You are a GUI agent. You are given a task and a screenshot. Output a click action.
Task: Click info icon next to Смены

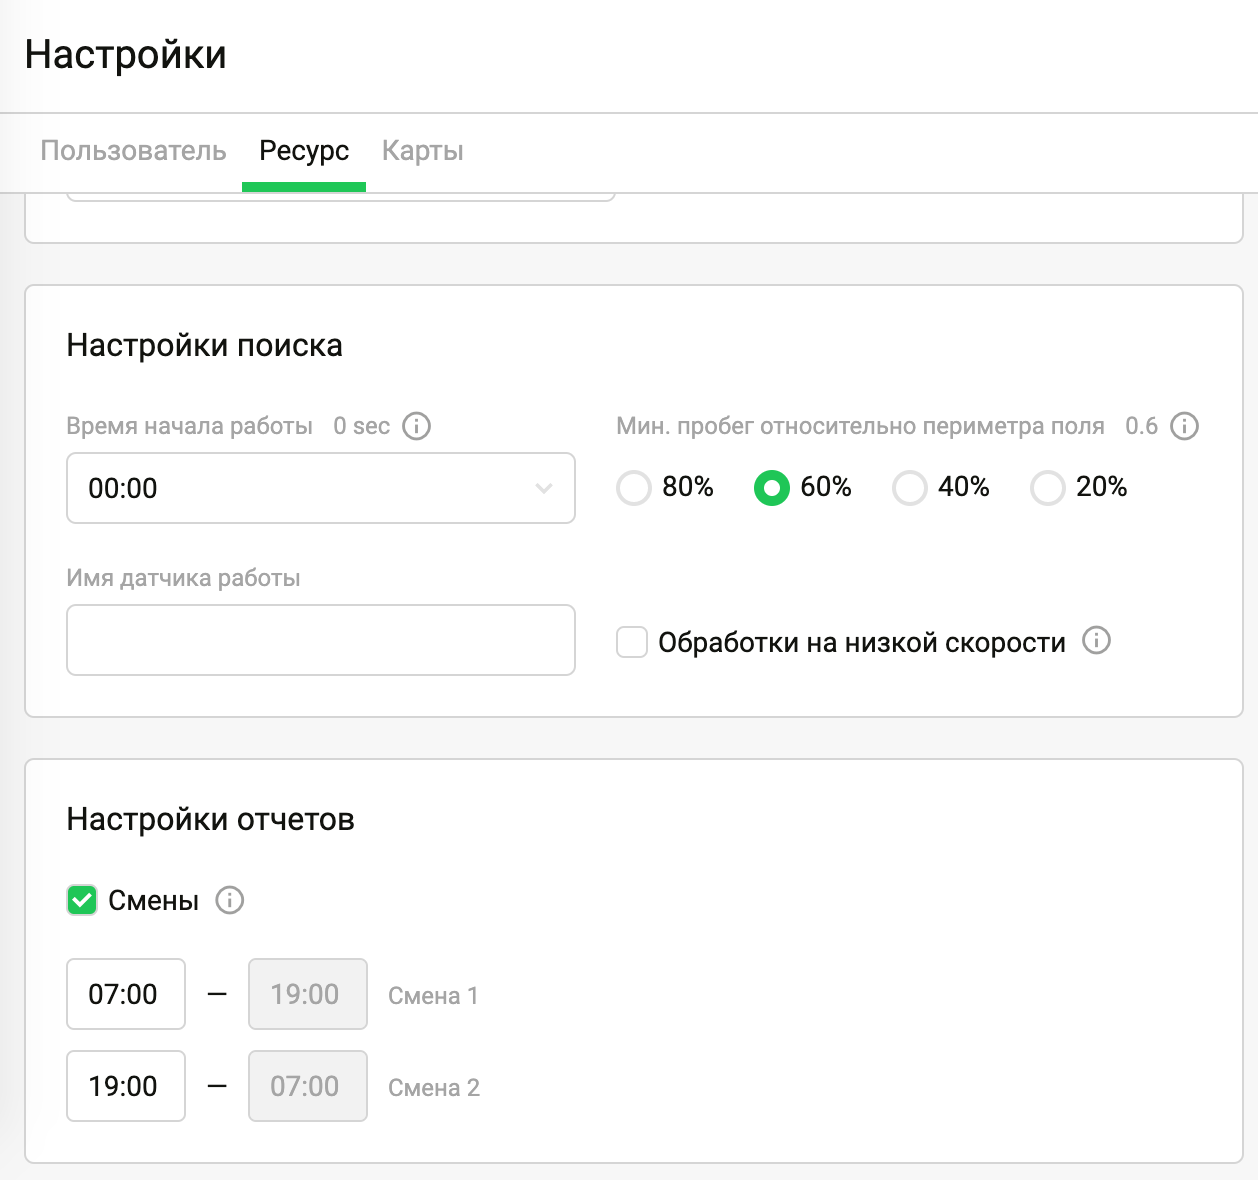[x=230, y=900]
